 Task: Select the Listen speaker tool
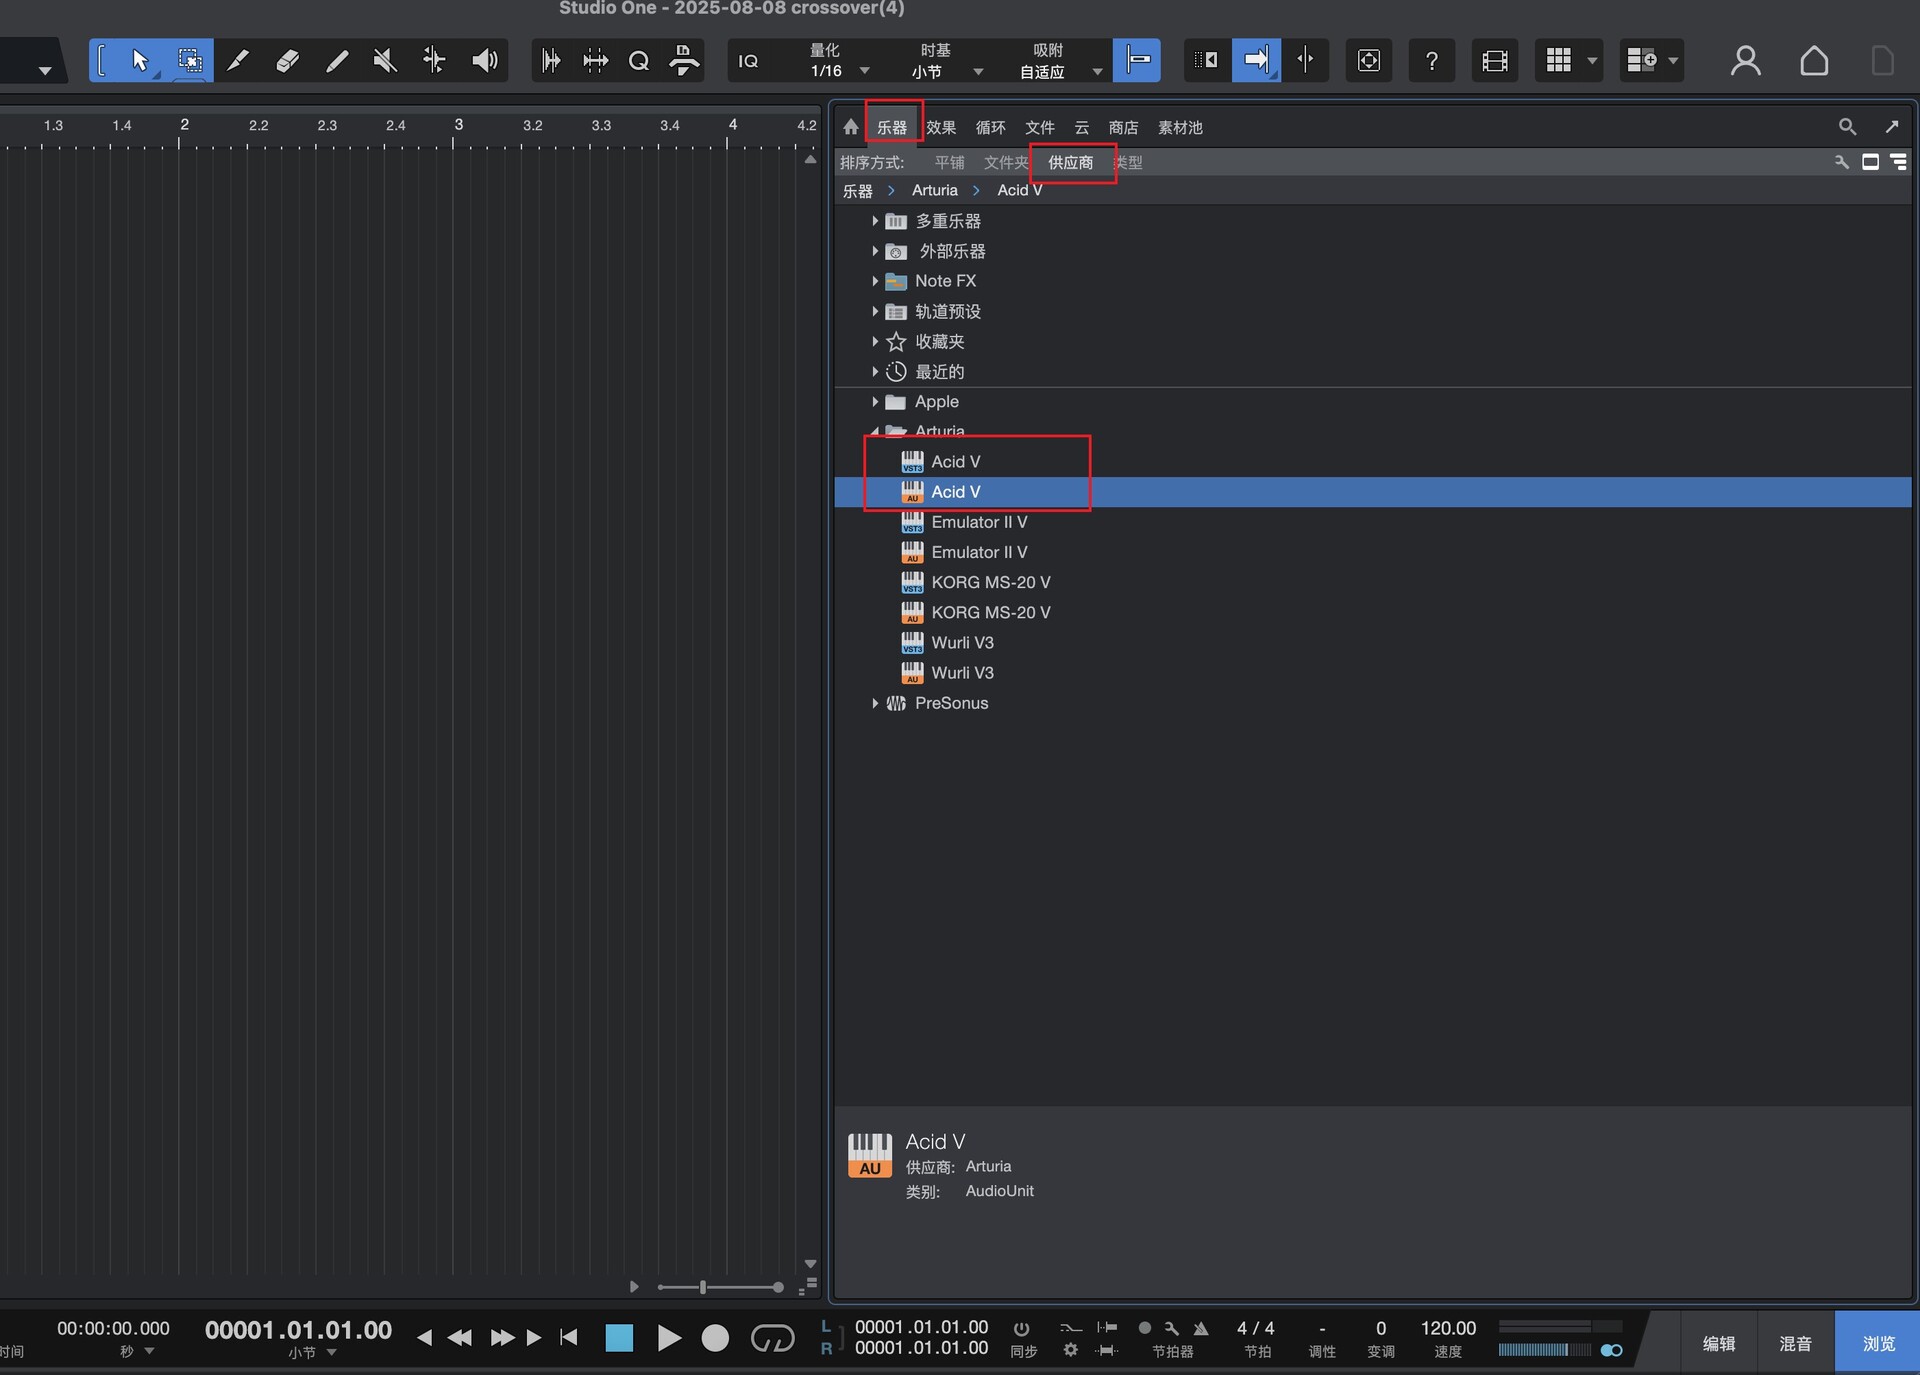click(x=484, y=61)
